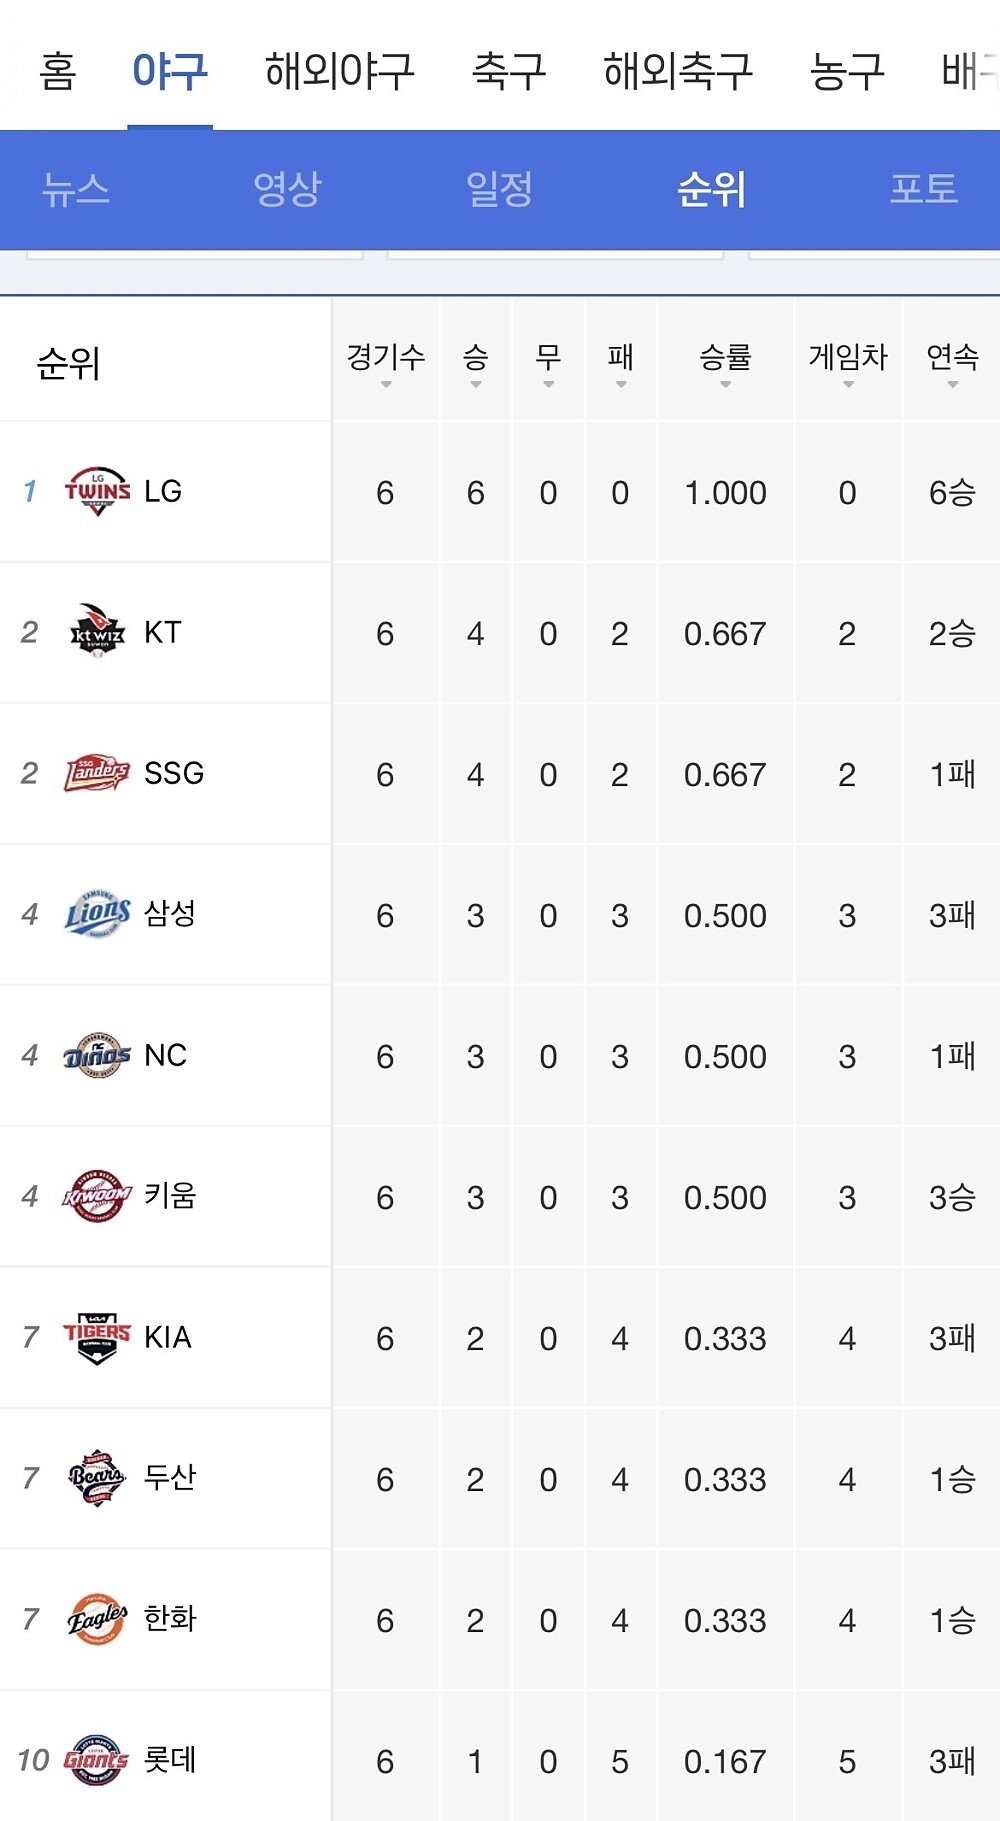Open the 뉴스 sub-tab

(x=75, y=189)
